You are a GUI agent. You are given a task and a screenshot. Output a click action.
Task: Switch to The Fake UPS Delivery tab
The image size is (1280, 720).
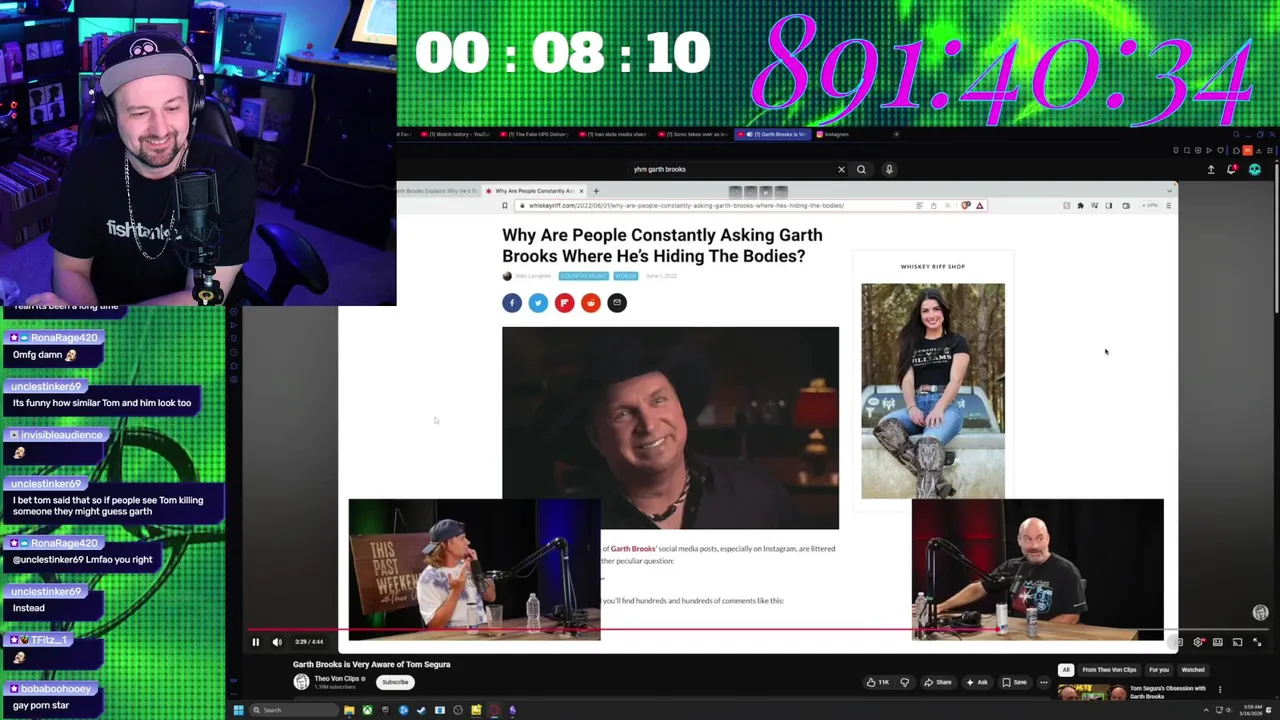click(x=534, y=134)
